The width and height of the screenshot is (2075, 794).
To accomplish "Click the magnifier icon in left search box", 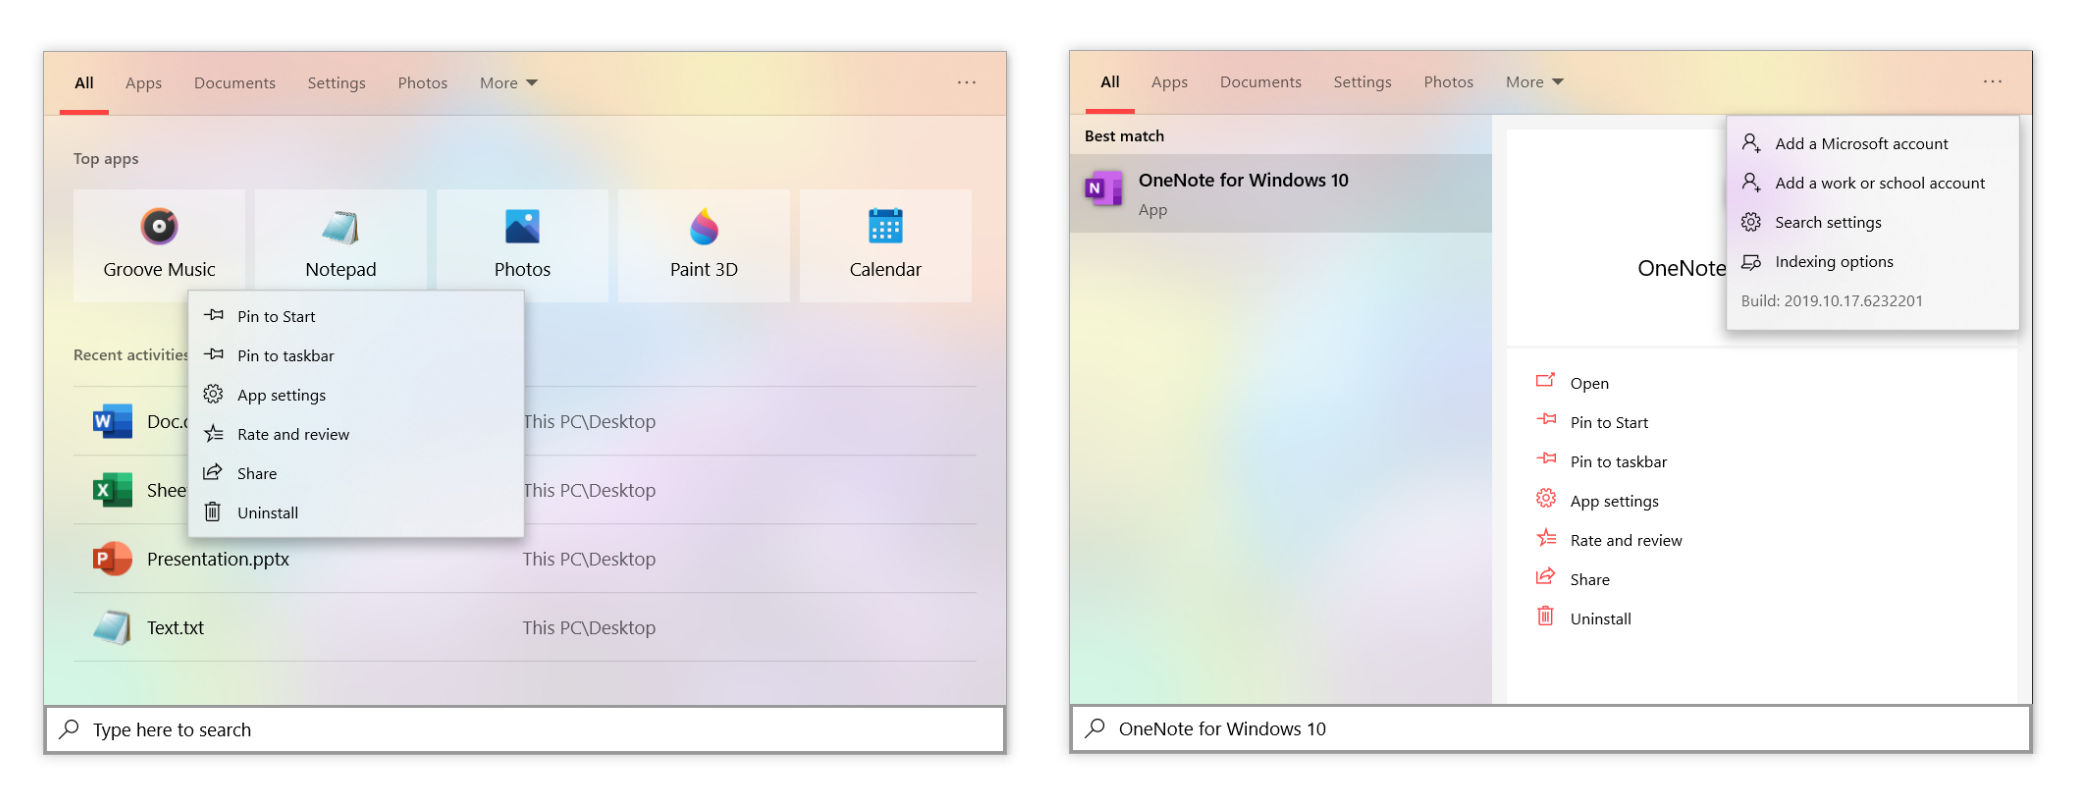I will [x=69, y=729].
